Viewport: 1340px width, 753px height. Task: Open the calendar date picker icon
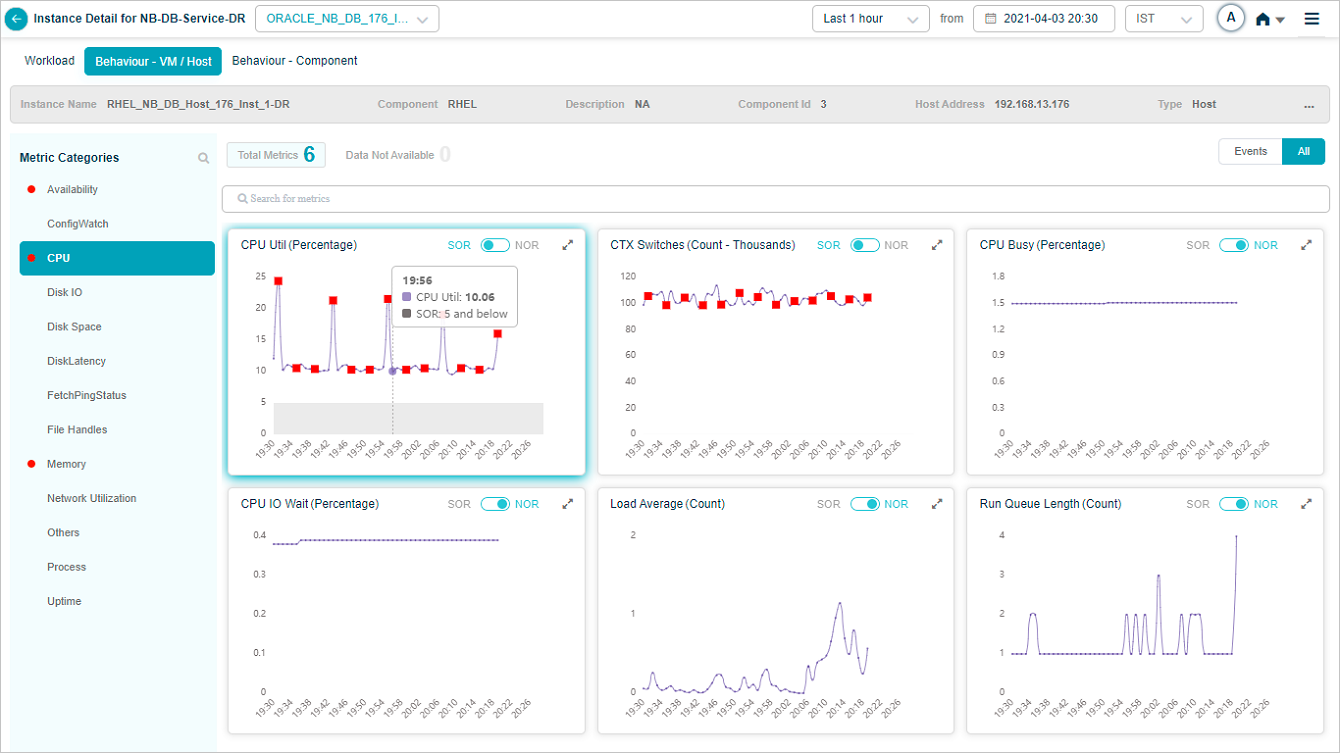(x=991, y=19)
